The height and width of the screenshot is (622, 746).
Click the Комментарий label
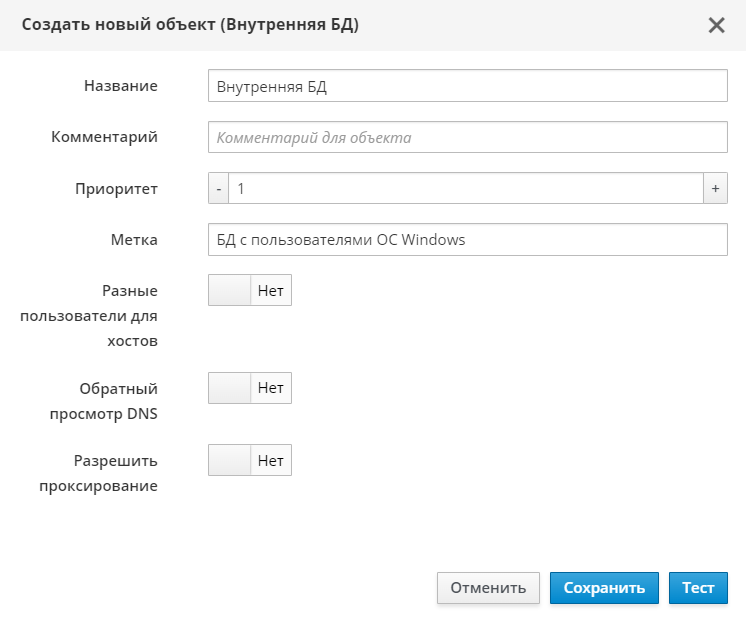104,137
